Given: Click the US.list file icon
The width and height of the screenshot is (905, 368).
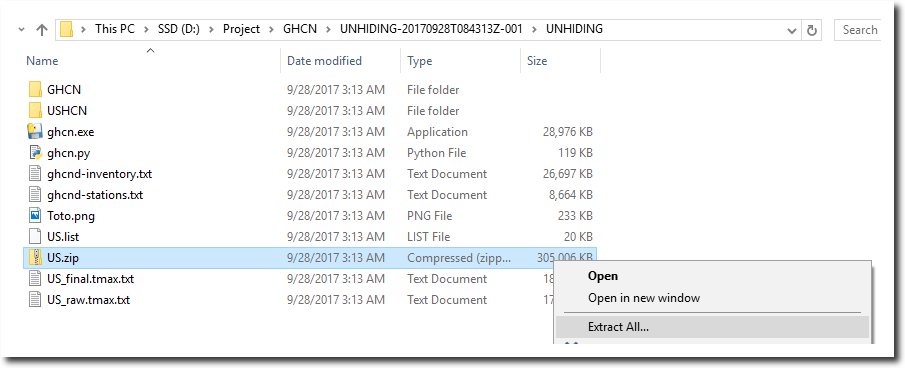Looking at the screenshot, I should 35,236.
